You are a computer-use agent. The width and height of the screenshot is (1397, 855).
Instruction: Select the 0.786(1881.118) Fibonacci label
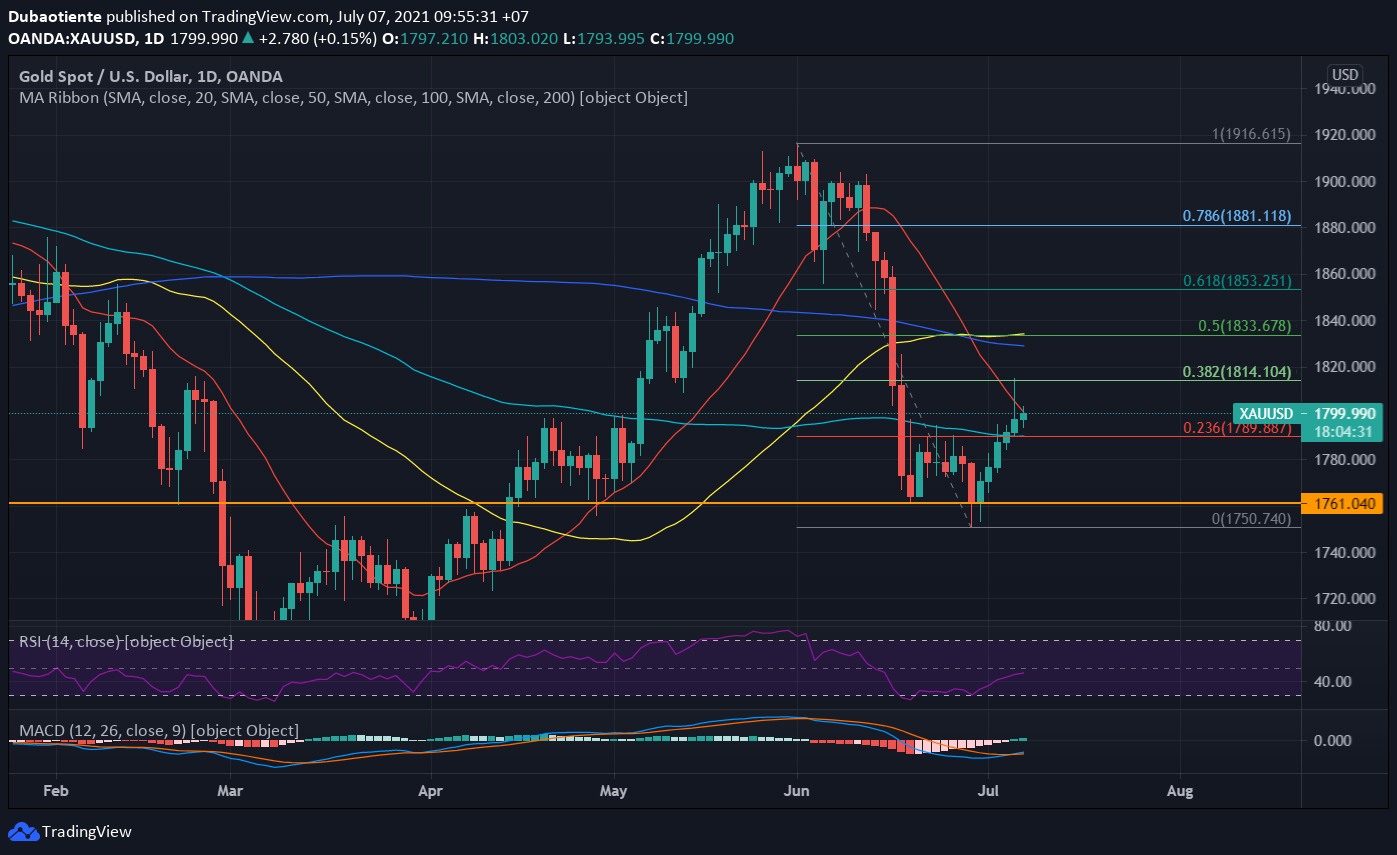click(1236, 216)
